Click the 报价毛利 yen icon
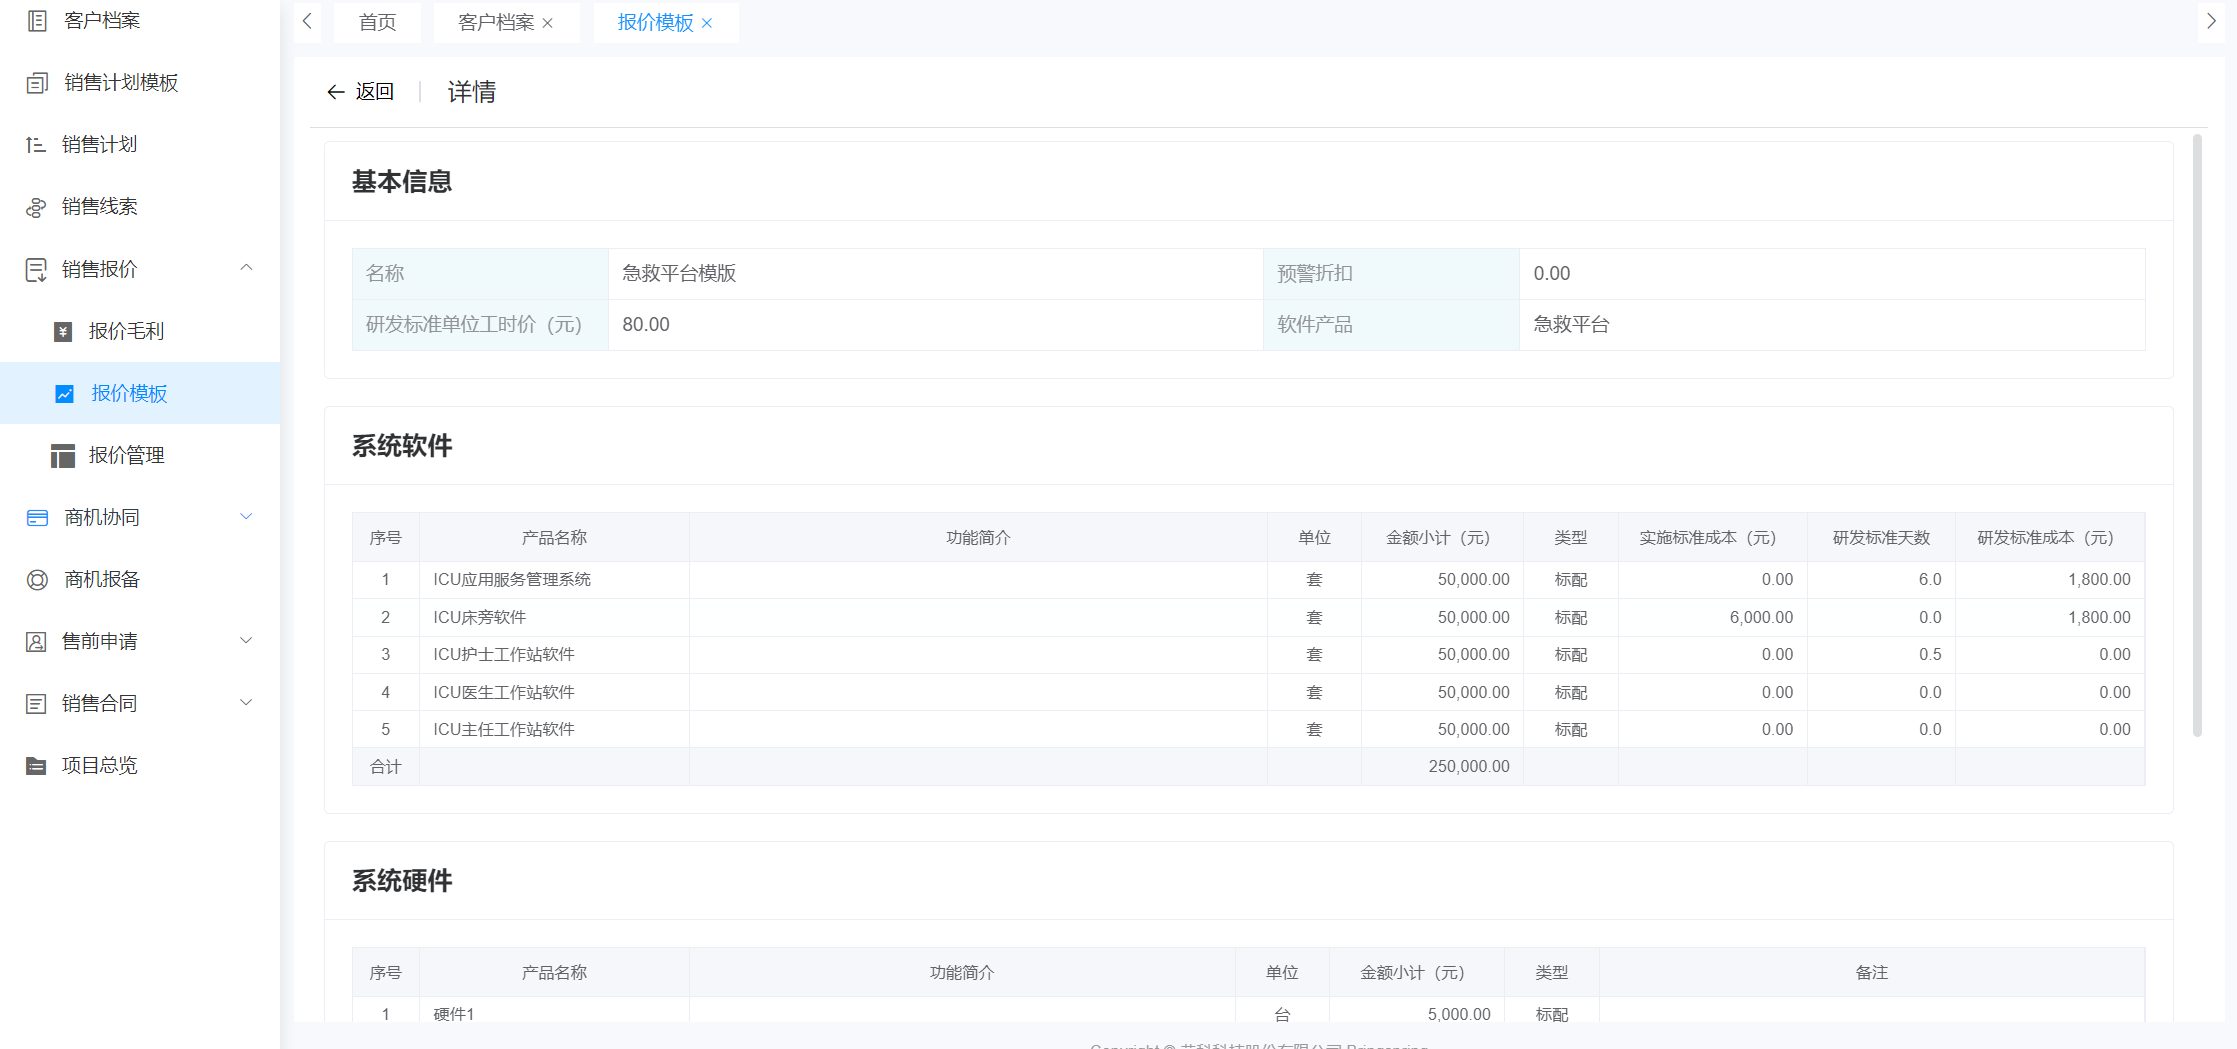The height and width of the screenshot is (1049, 2237). 63,332
